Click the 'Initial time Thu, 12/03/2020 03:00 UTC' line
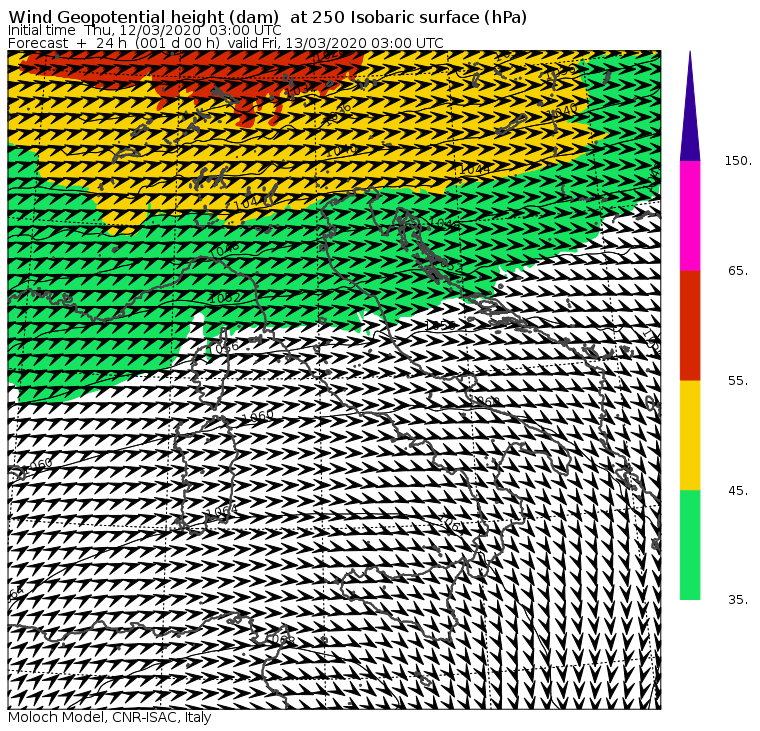This screenshot has height=731, width=760. [144, 30]
